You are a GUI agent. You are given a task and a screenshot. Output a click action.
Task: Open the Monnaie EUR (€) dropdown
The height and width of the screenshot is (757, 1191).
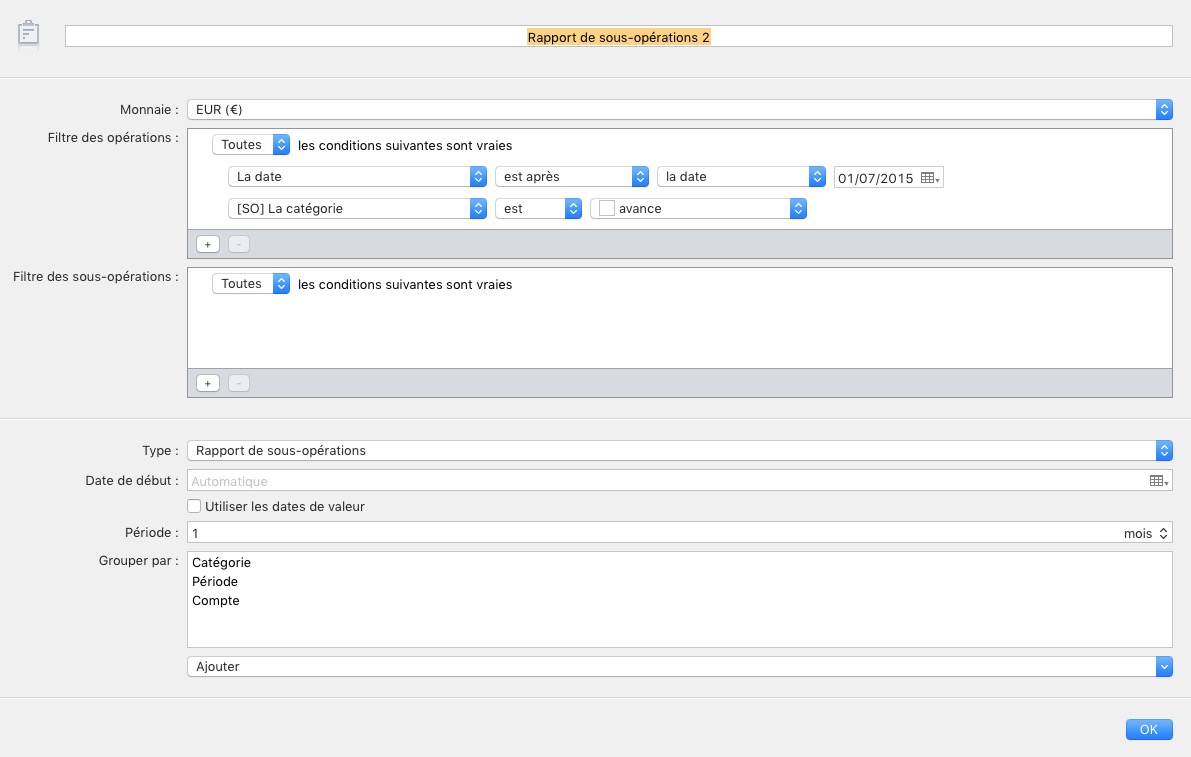click(x=679, y=109)
